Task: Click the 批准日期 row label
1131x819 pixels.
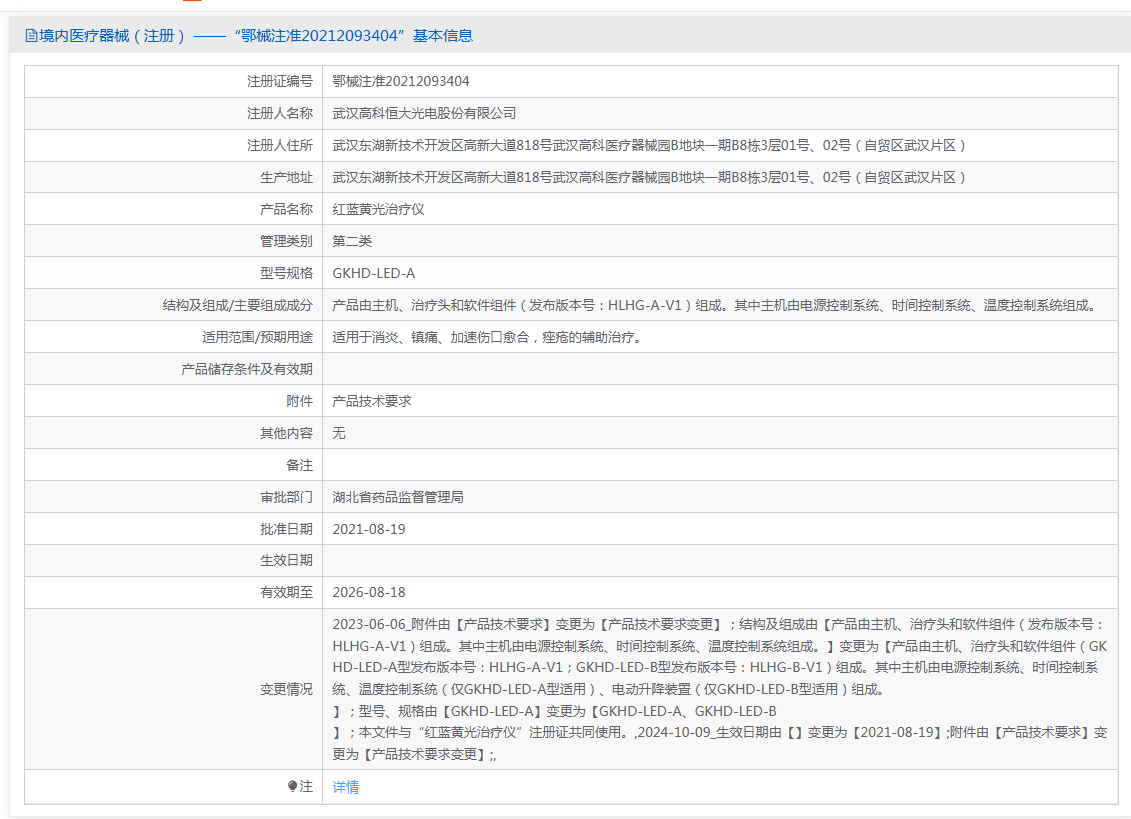Action: click(x=286, y=529)
